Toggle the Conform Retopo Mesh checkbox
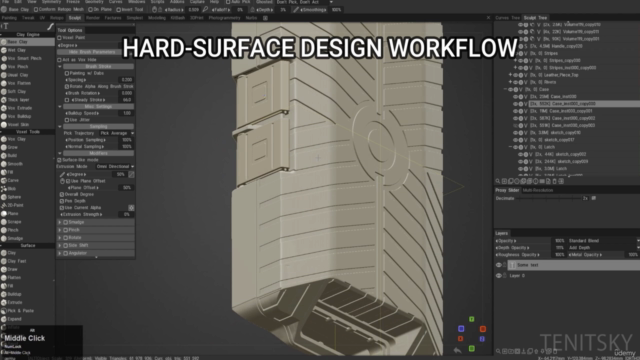The image size is (640, 360). point(36,9)
